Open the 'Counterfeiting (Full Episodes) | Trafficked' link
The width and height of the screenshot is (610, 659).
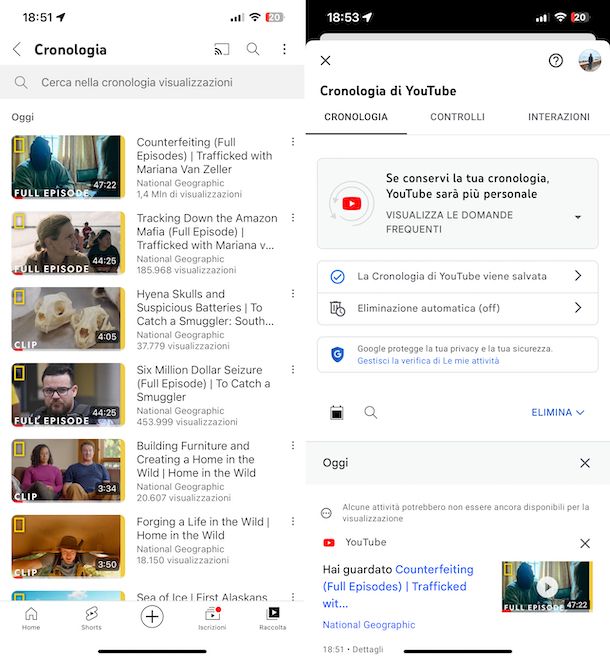pyautogui.click(x=398, y=586)
